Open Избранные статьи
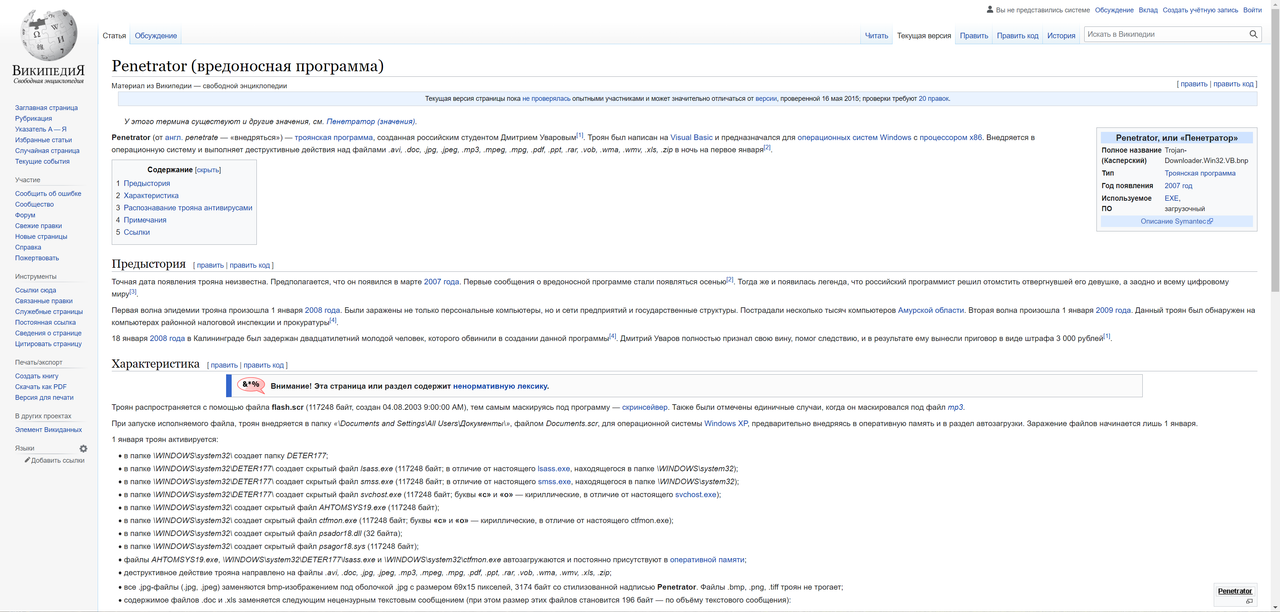The height and width of the screenshot is (612, 1280). (x=43, y=140)
